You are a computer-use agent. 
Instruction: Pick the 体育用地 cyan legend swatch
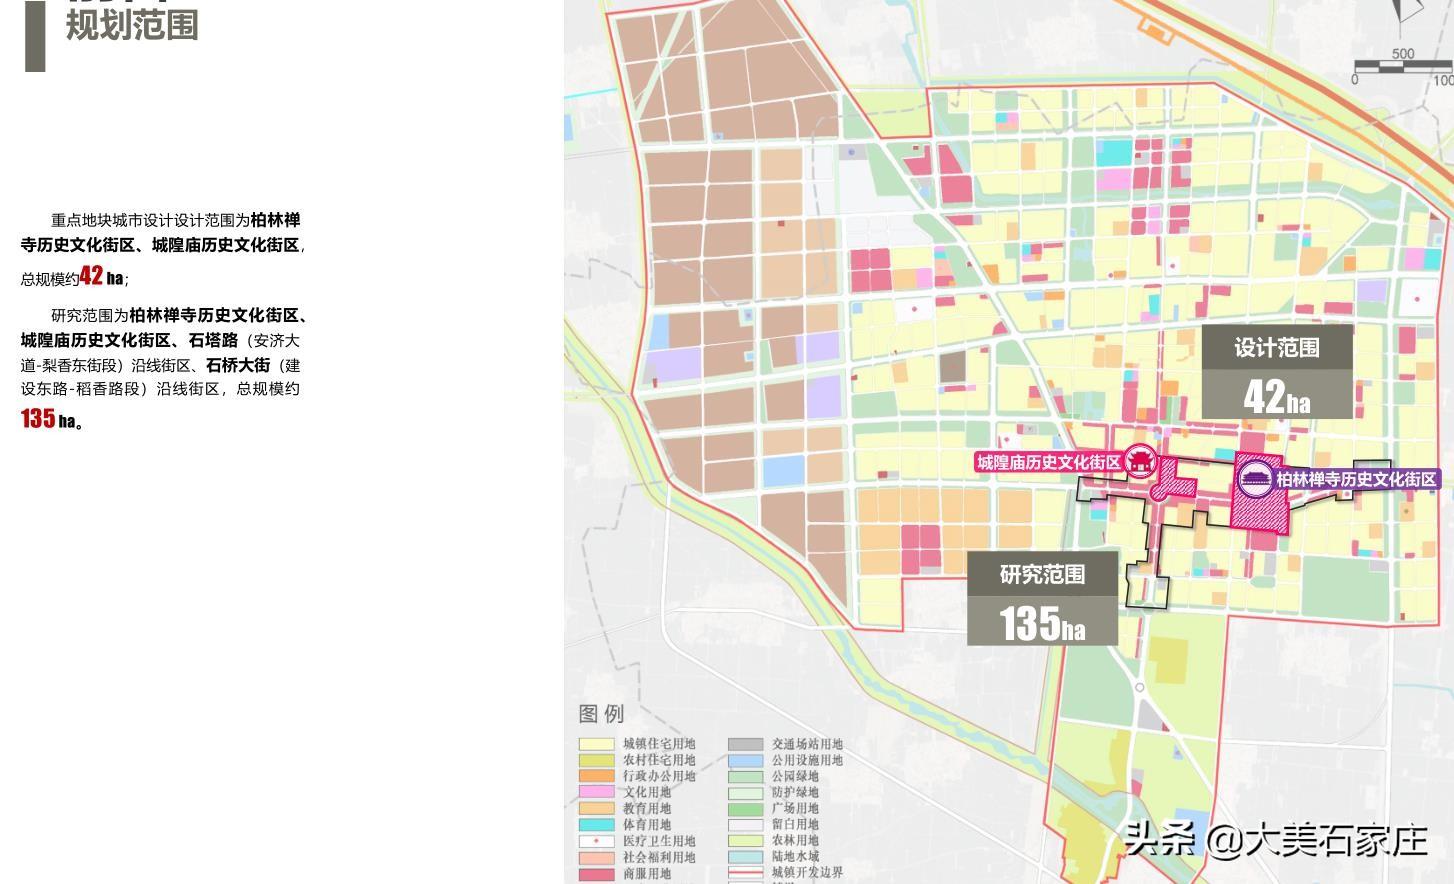(x=596, y=825)
